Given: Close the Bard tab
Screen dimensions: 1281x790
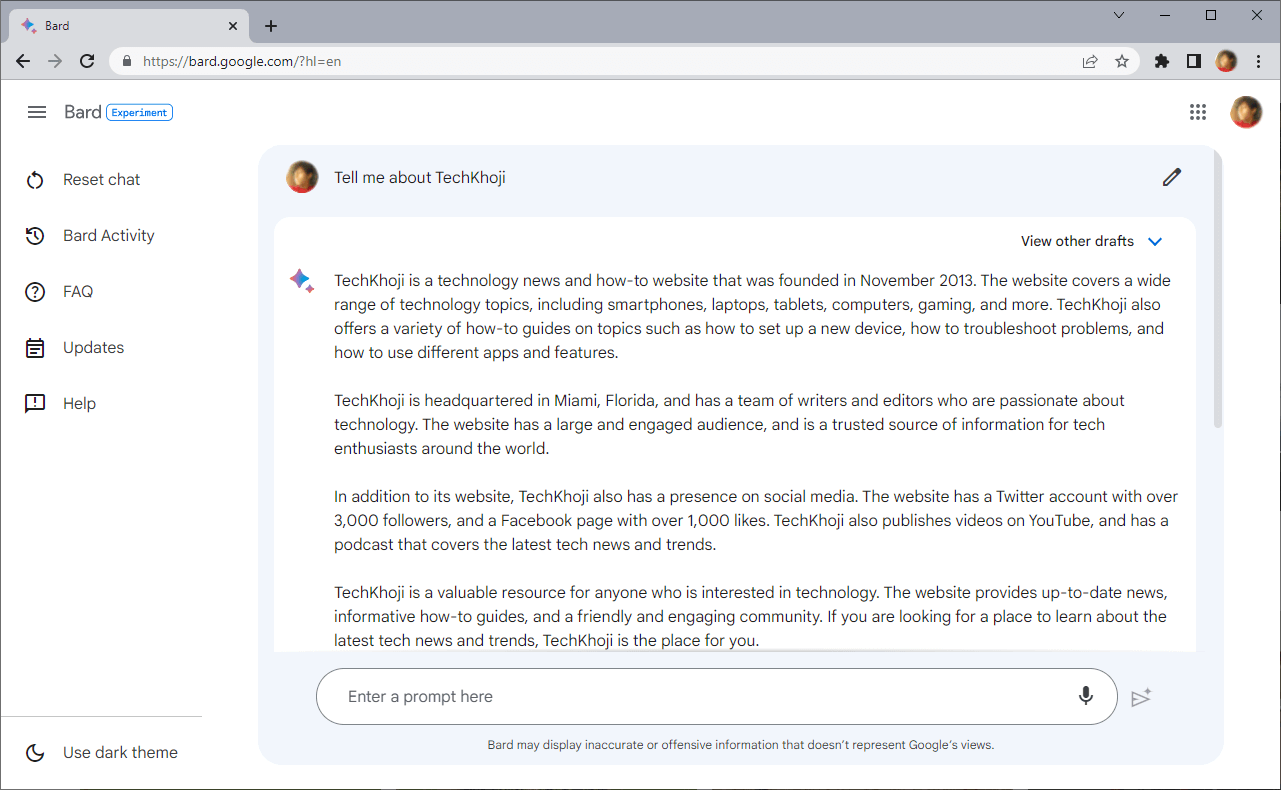Looking at the screenshot, I should tap(233, 26).
